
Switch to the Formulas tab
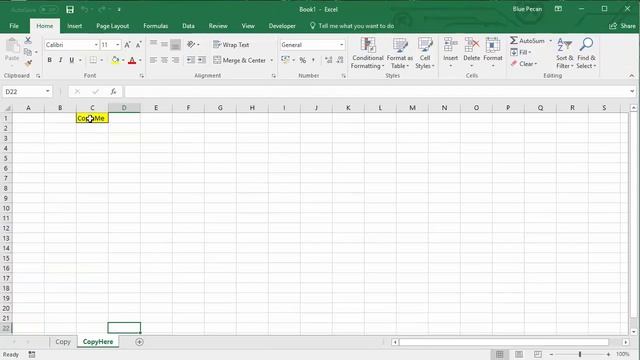pos(156,26)
